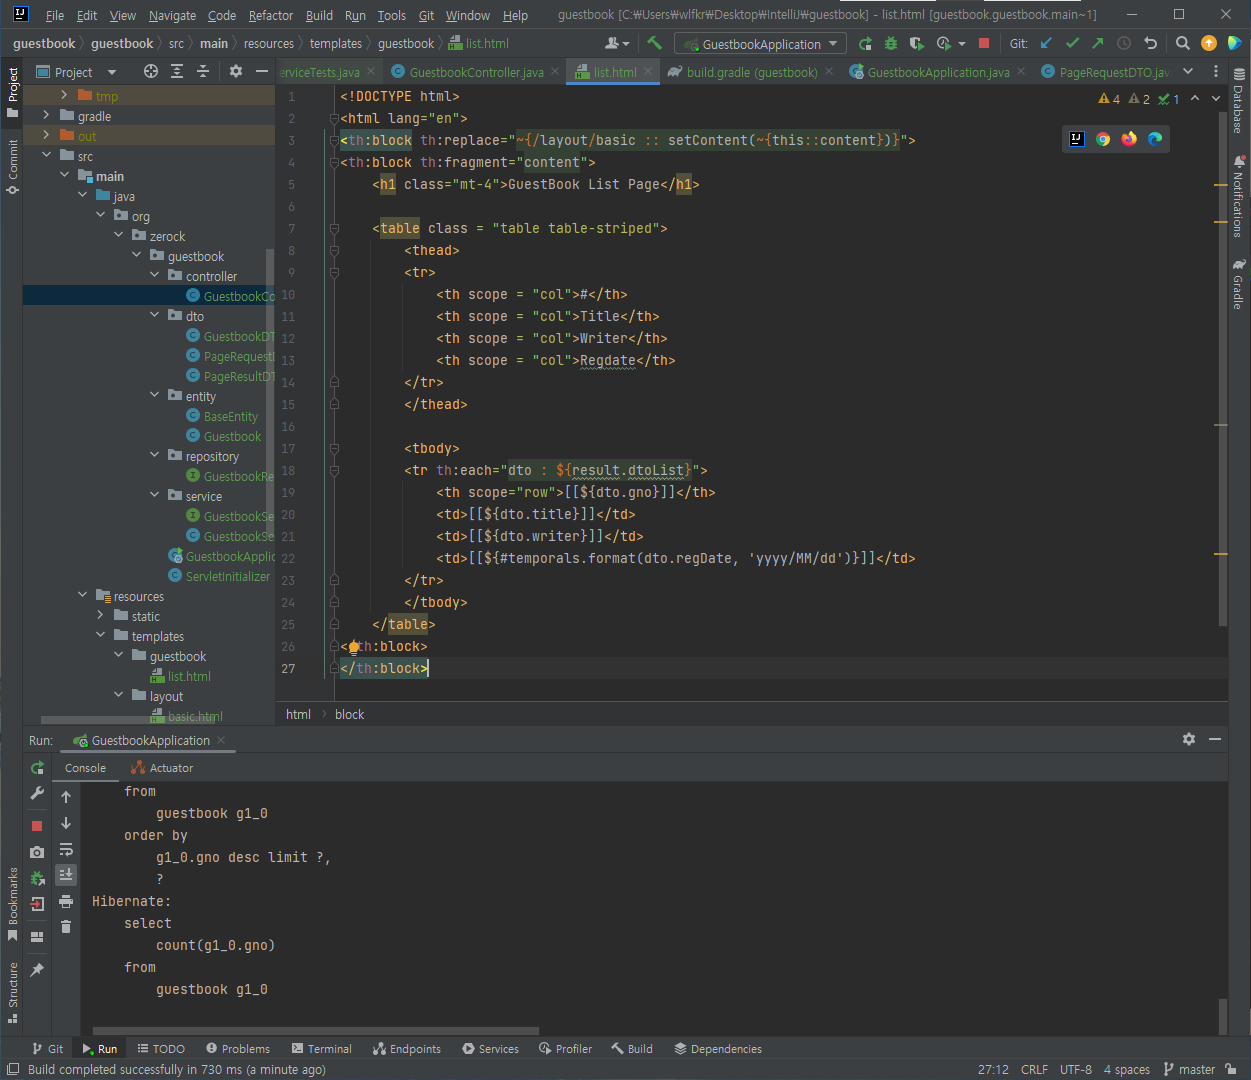
Task: Click the Git Push green arrow
Action: 1098,43
